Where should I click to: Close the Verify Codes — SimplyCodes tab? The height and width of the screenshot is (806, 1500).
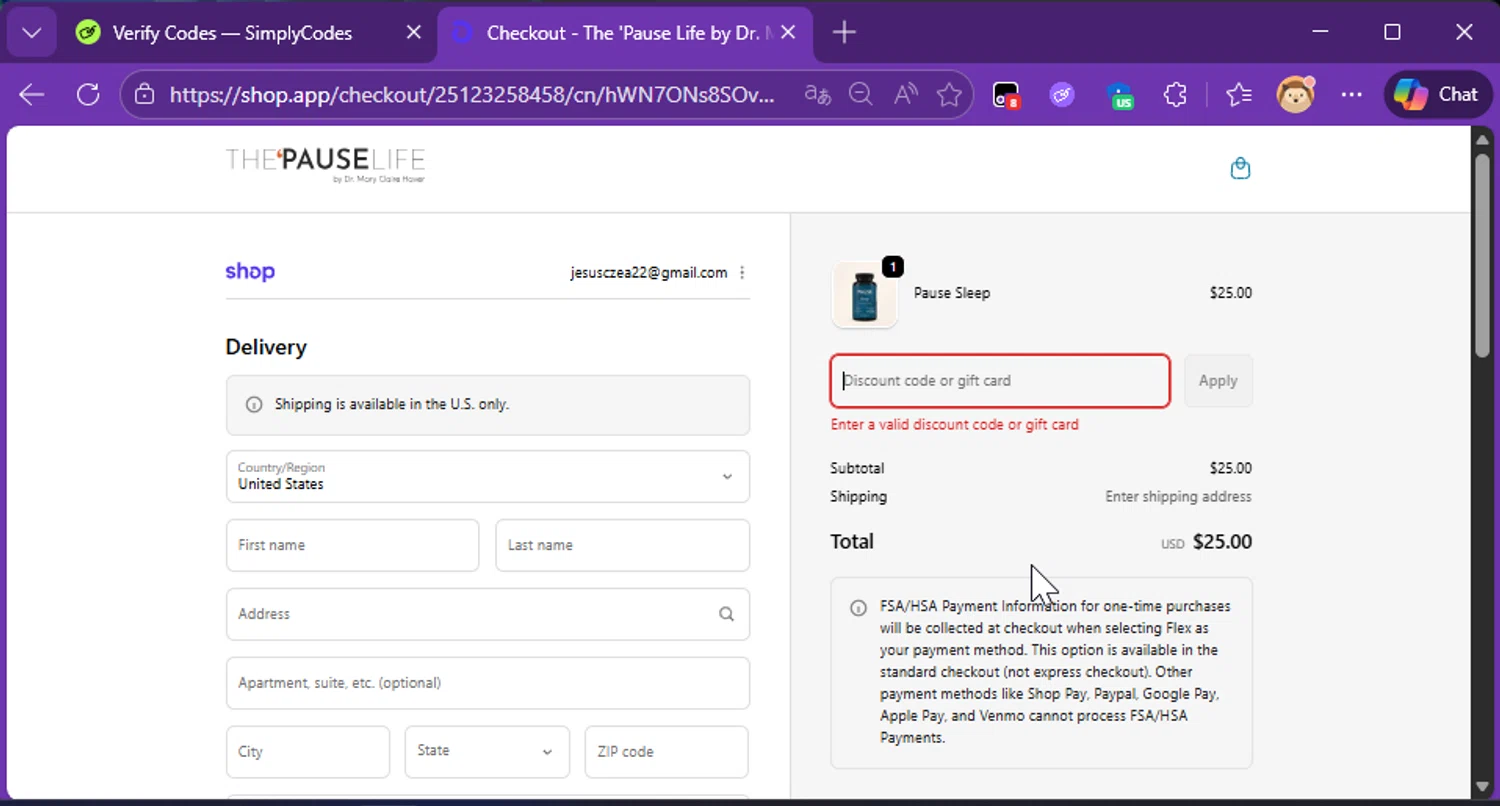[x=413, y=33]
